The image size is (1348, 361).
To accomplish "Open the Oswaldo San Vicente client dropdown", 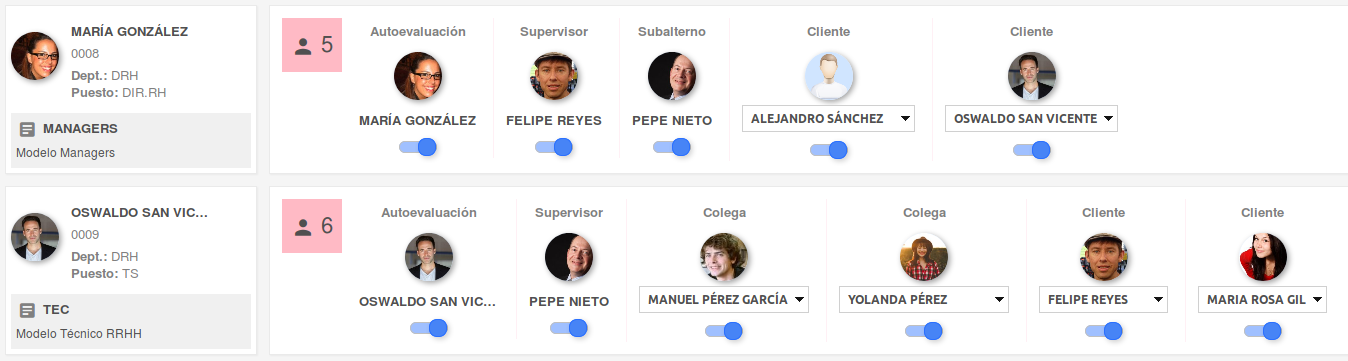I will point(1031,118).
